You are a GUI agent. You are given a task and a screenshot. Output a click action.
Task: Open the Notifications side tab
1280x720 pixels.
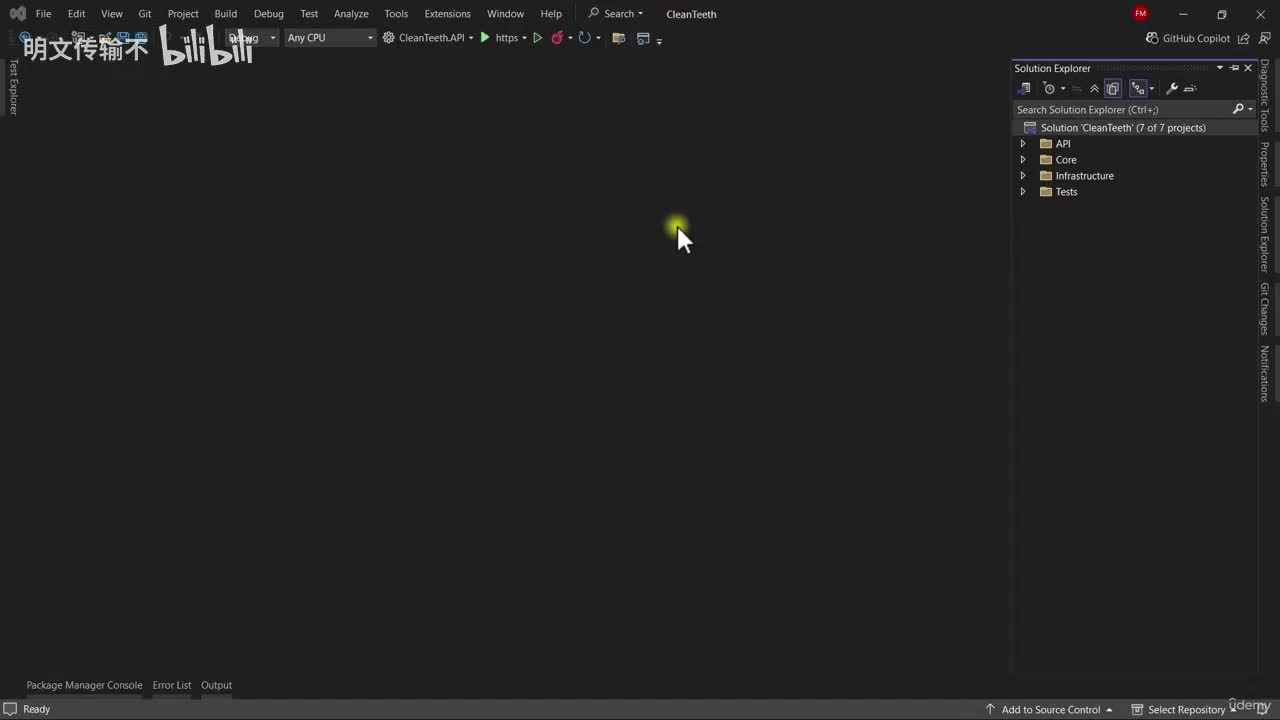point(1265,374)
